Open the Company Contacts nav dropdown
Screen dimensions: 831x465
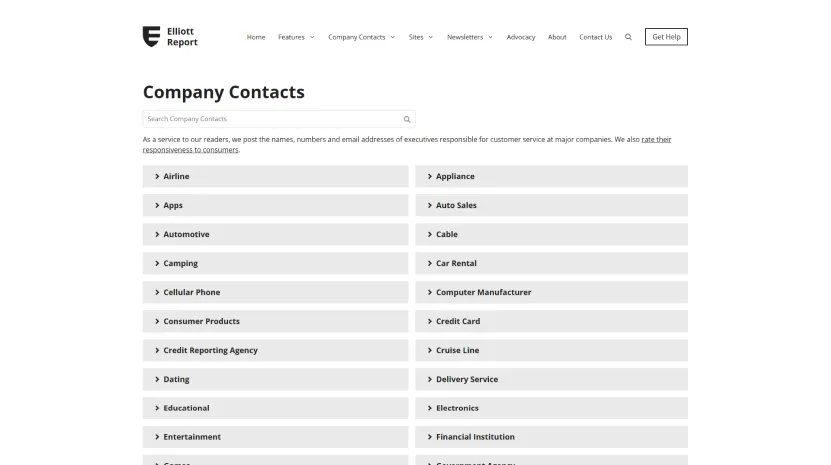pyautogui.click(x=361, y=37)
